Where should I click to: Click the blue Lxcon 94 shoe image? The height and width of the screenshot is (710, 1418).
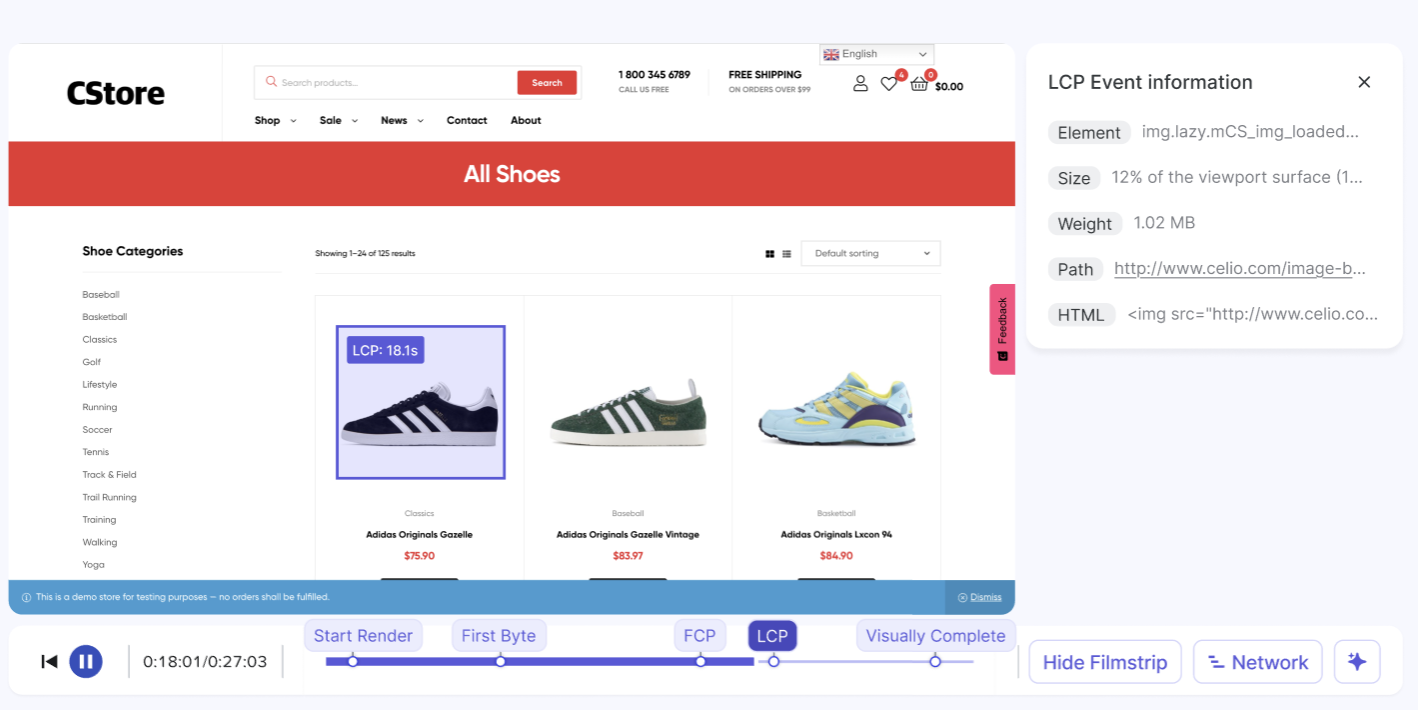coord(836,408)
